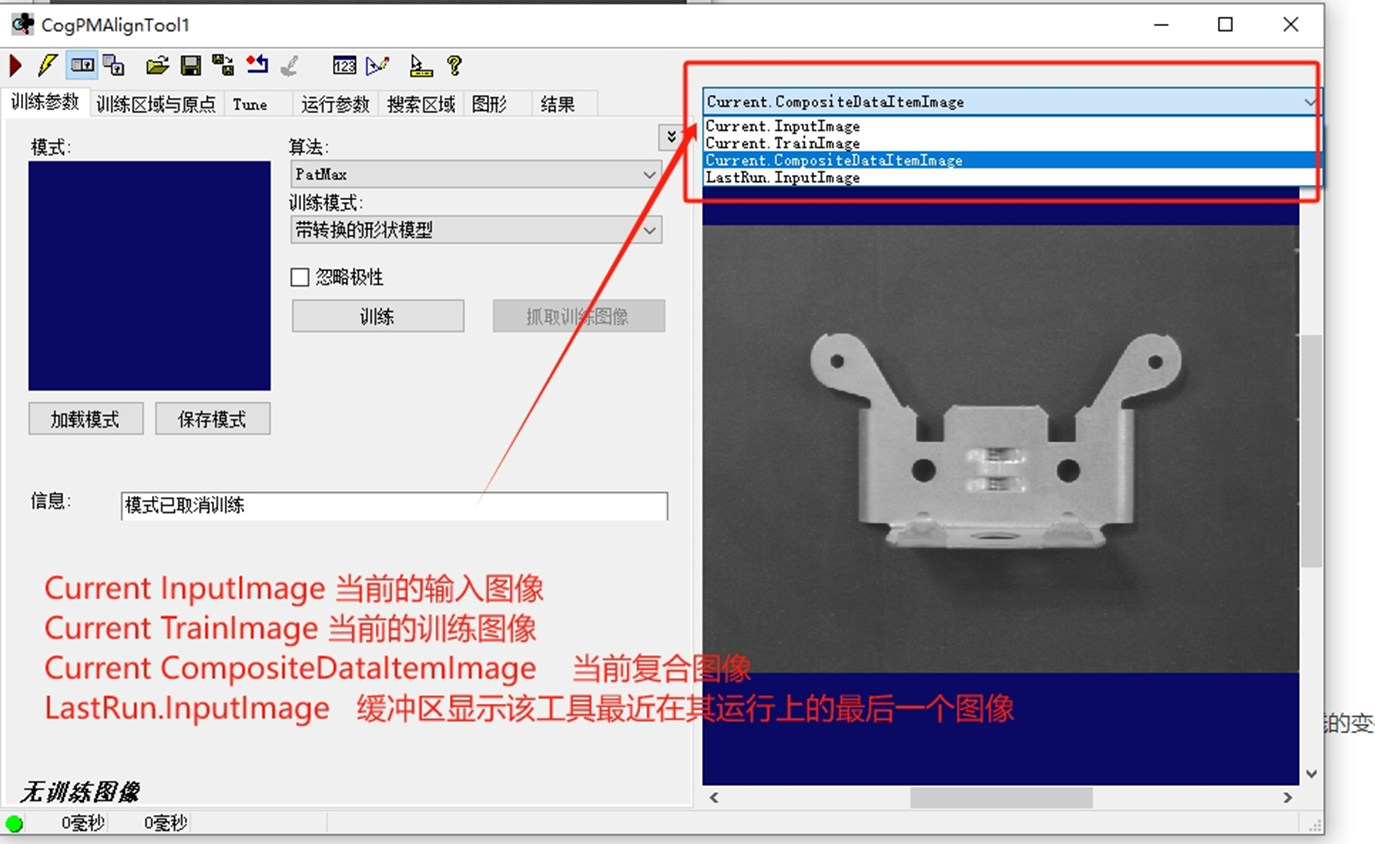Click the 123 tool tips icon

click(x=345, y=66)
